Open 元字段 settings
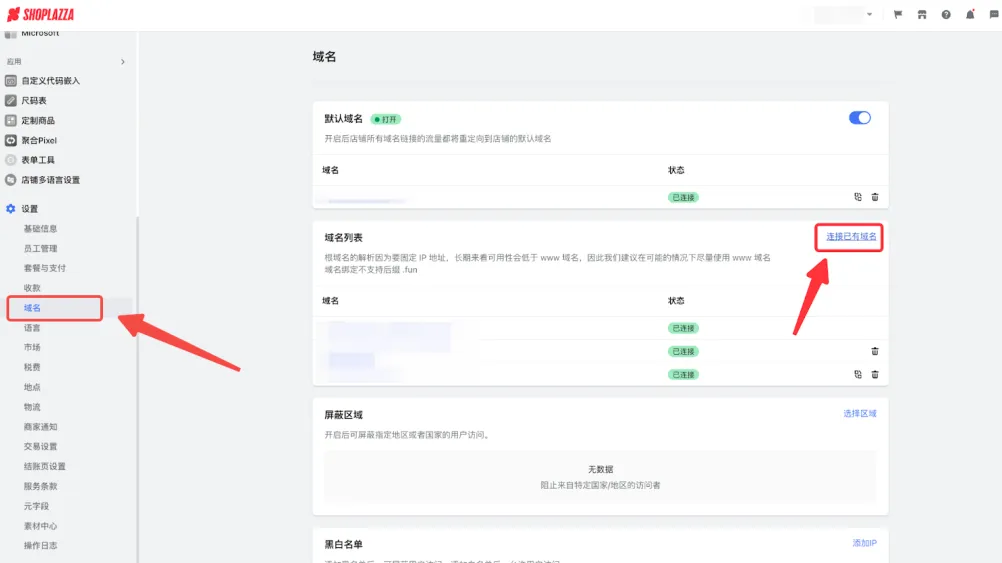The image size is (1002, 563). (x=36, y=505)
